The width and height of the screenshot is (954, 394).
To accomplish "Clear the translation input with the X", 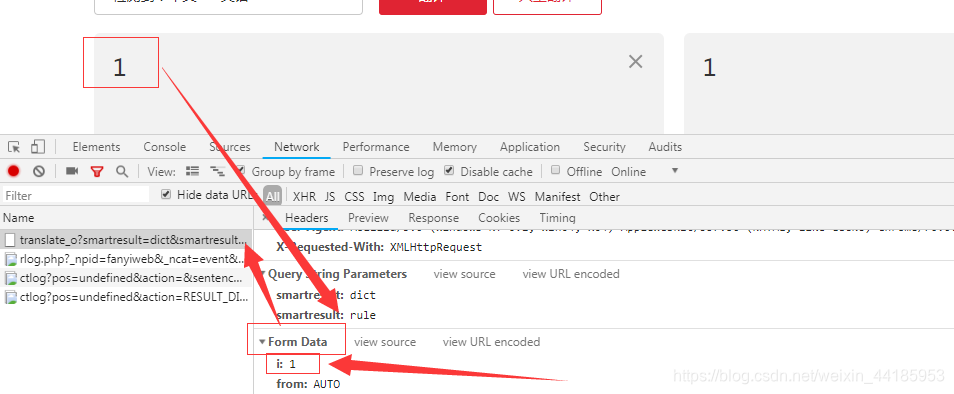I will pyautogui.click(x=635, y=61).
